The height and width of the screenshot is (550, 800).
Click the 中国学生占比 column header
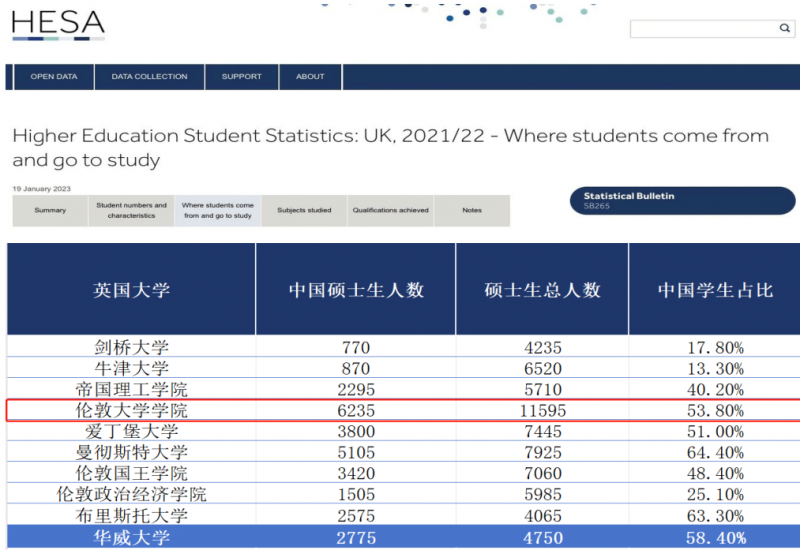pos(714,290)
